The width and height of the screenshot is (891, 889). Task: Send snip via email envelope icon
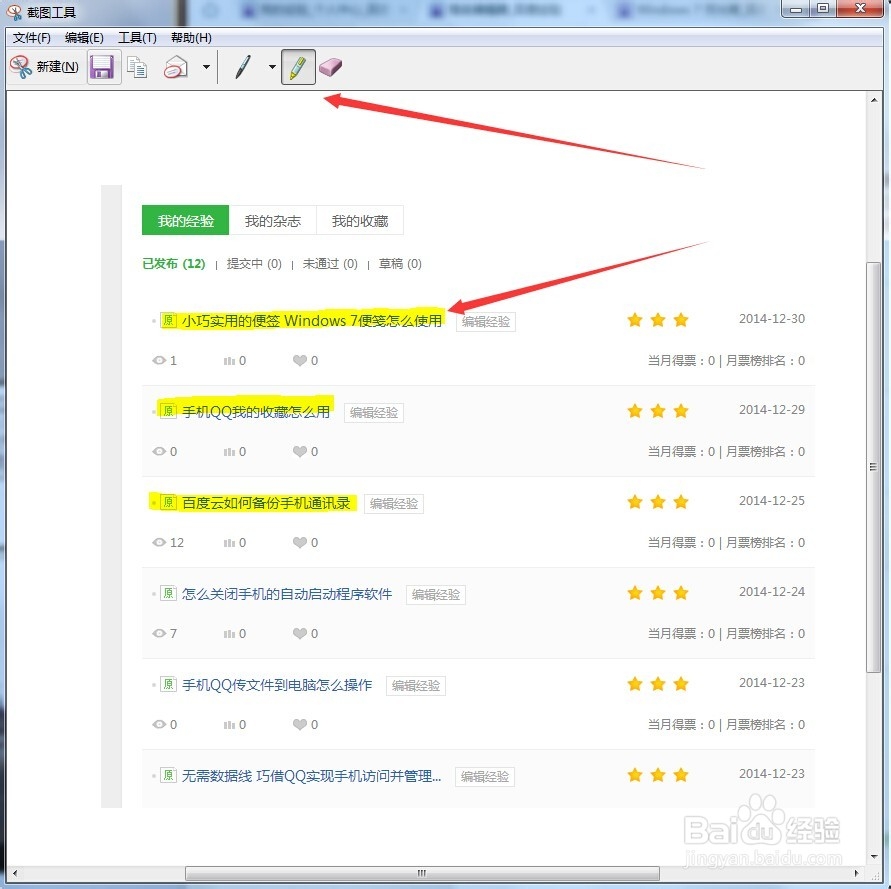pos(176,67)
